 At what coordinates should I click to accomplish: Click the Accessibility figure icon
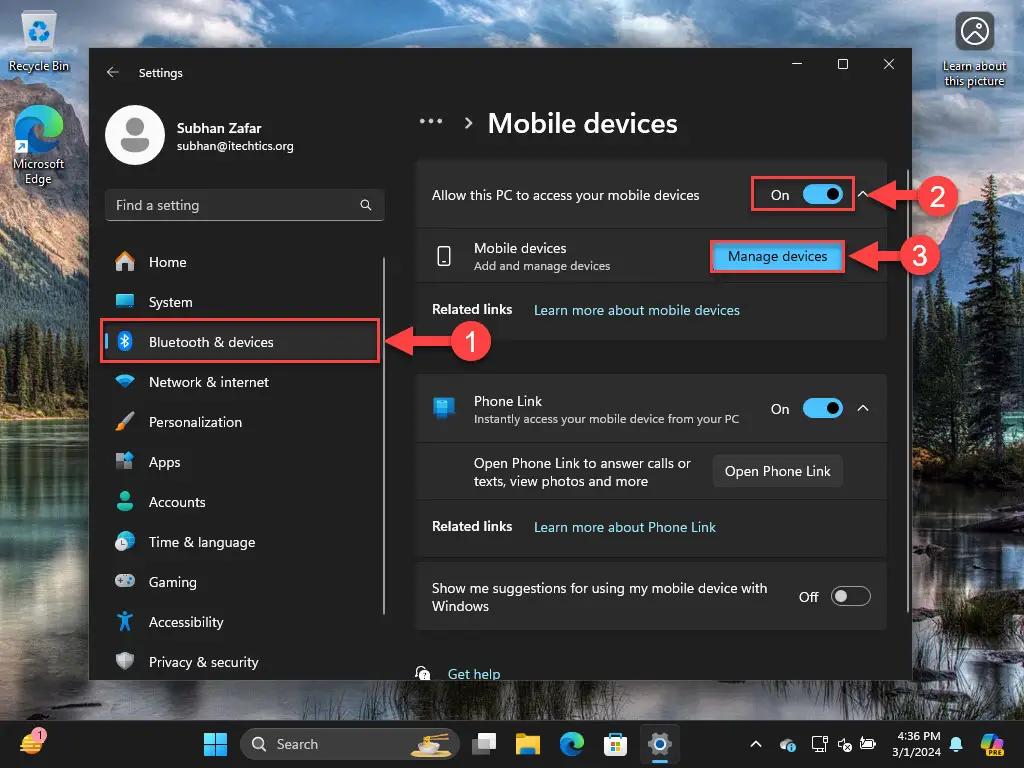(x=125, y=621)
